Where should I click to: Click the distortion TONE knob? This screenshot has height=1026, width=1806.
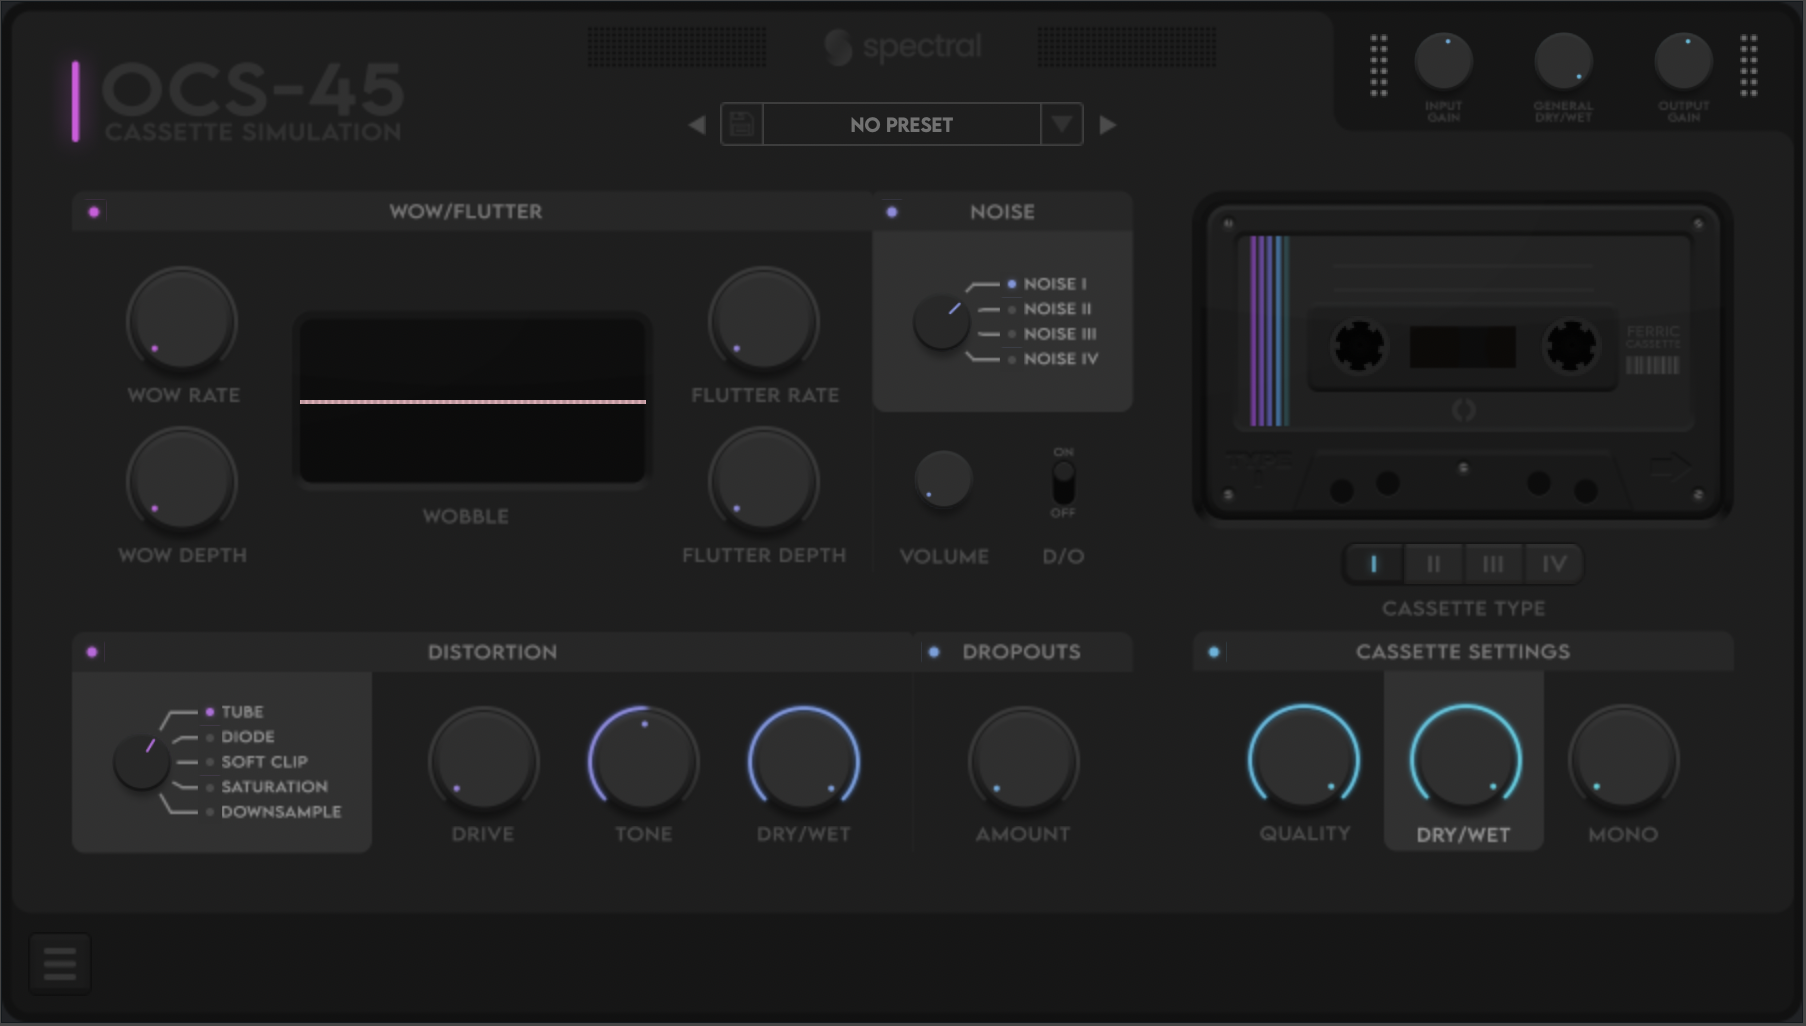[643, 762]
